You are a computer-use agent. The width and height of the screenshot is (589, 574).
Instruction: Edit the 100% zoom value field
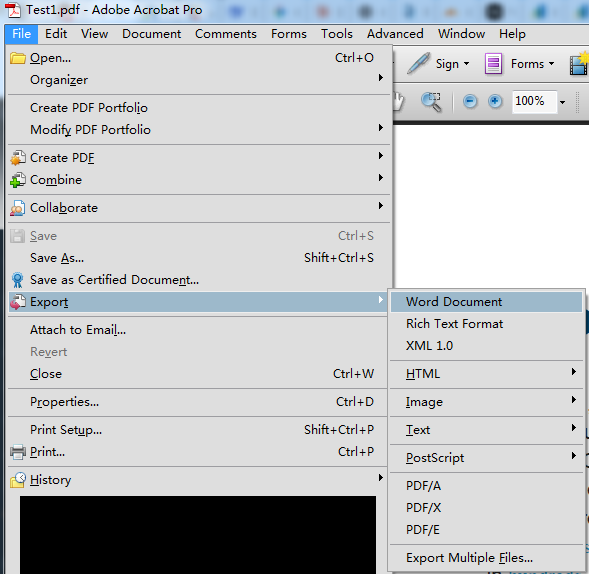pos(535,101)
